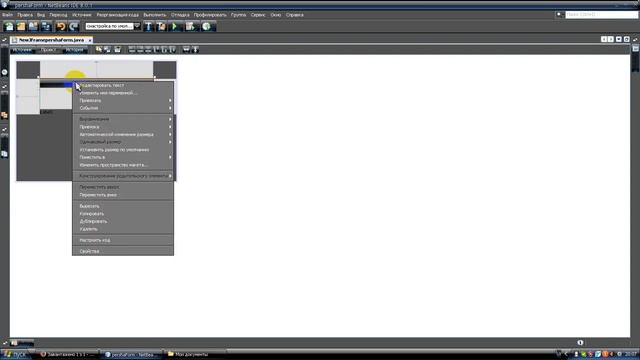
Task: Expand the Привязать submenu
Action: tap(123, 100)
